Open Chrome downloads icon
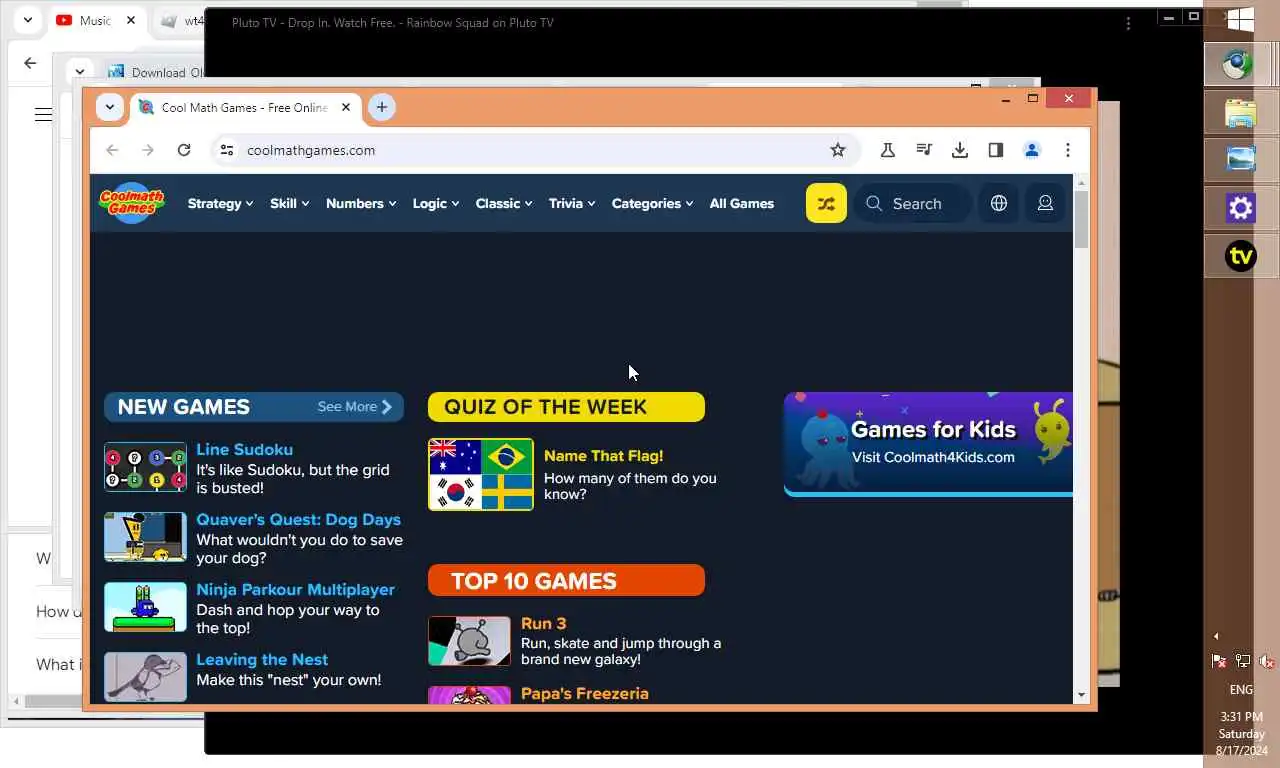 960,150
